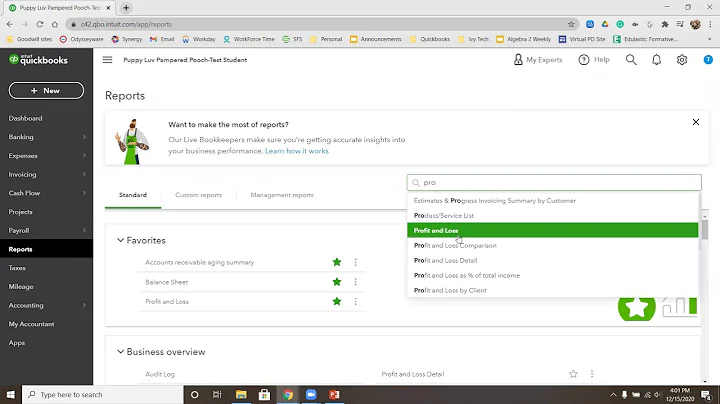
Task: Select Reports in sidebar
Action: (x=46, y=249)
